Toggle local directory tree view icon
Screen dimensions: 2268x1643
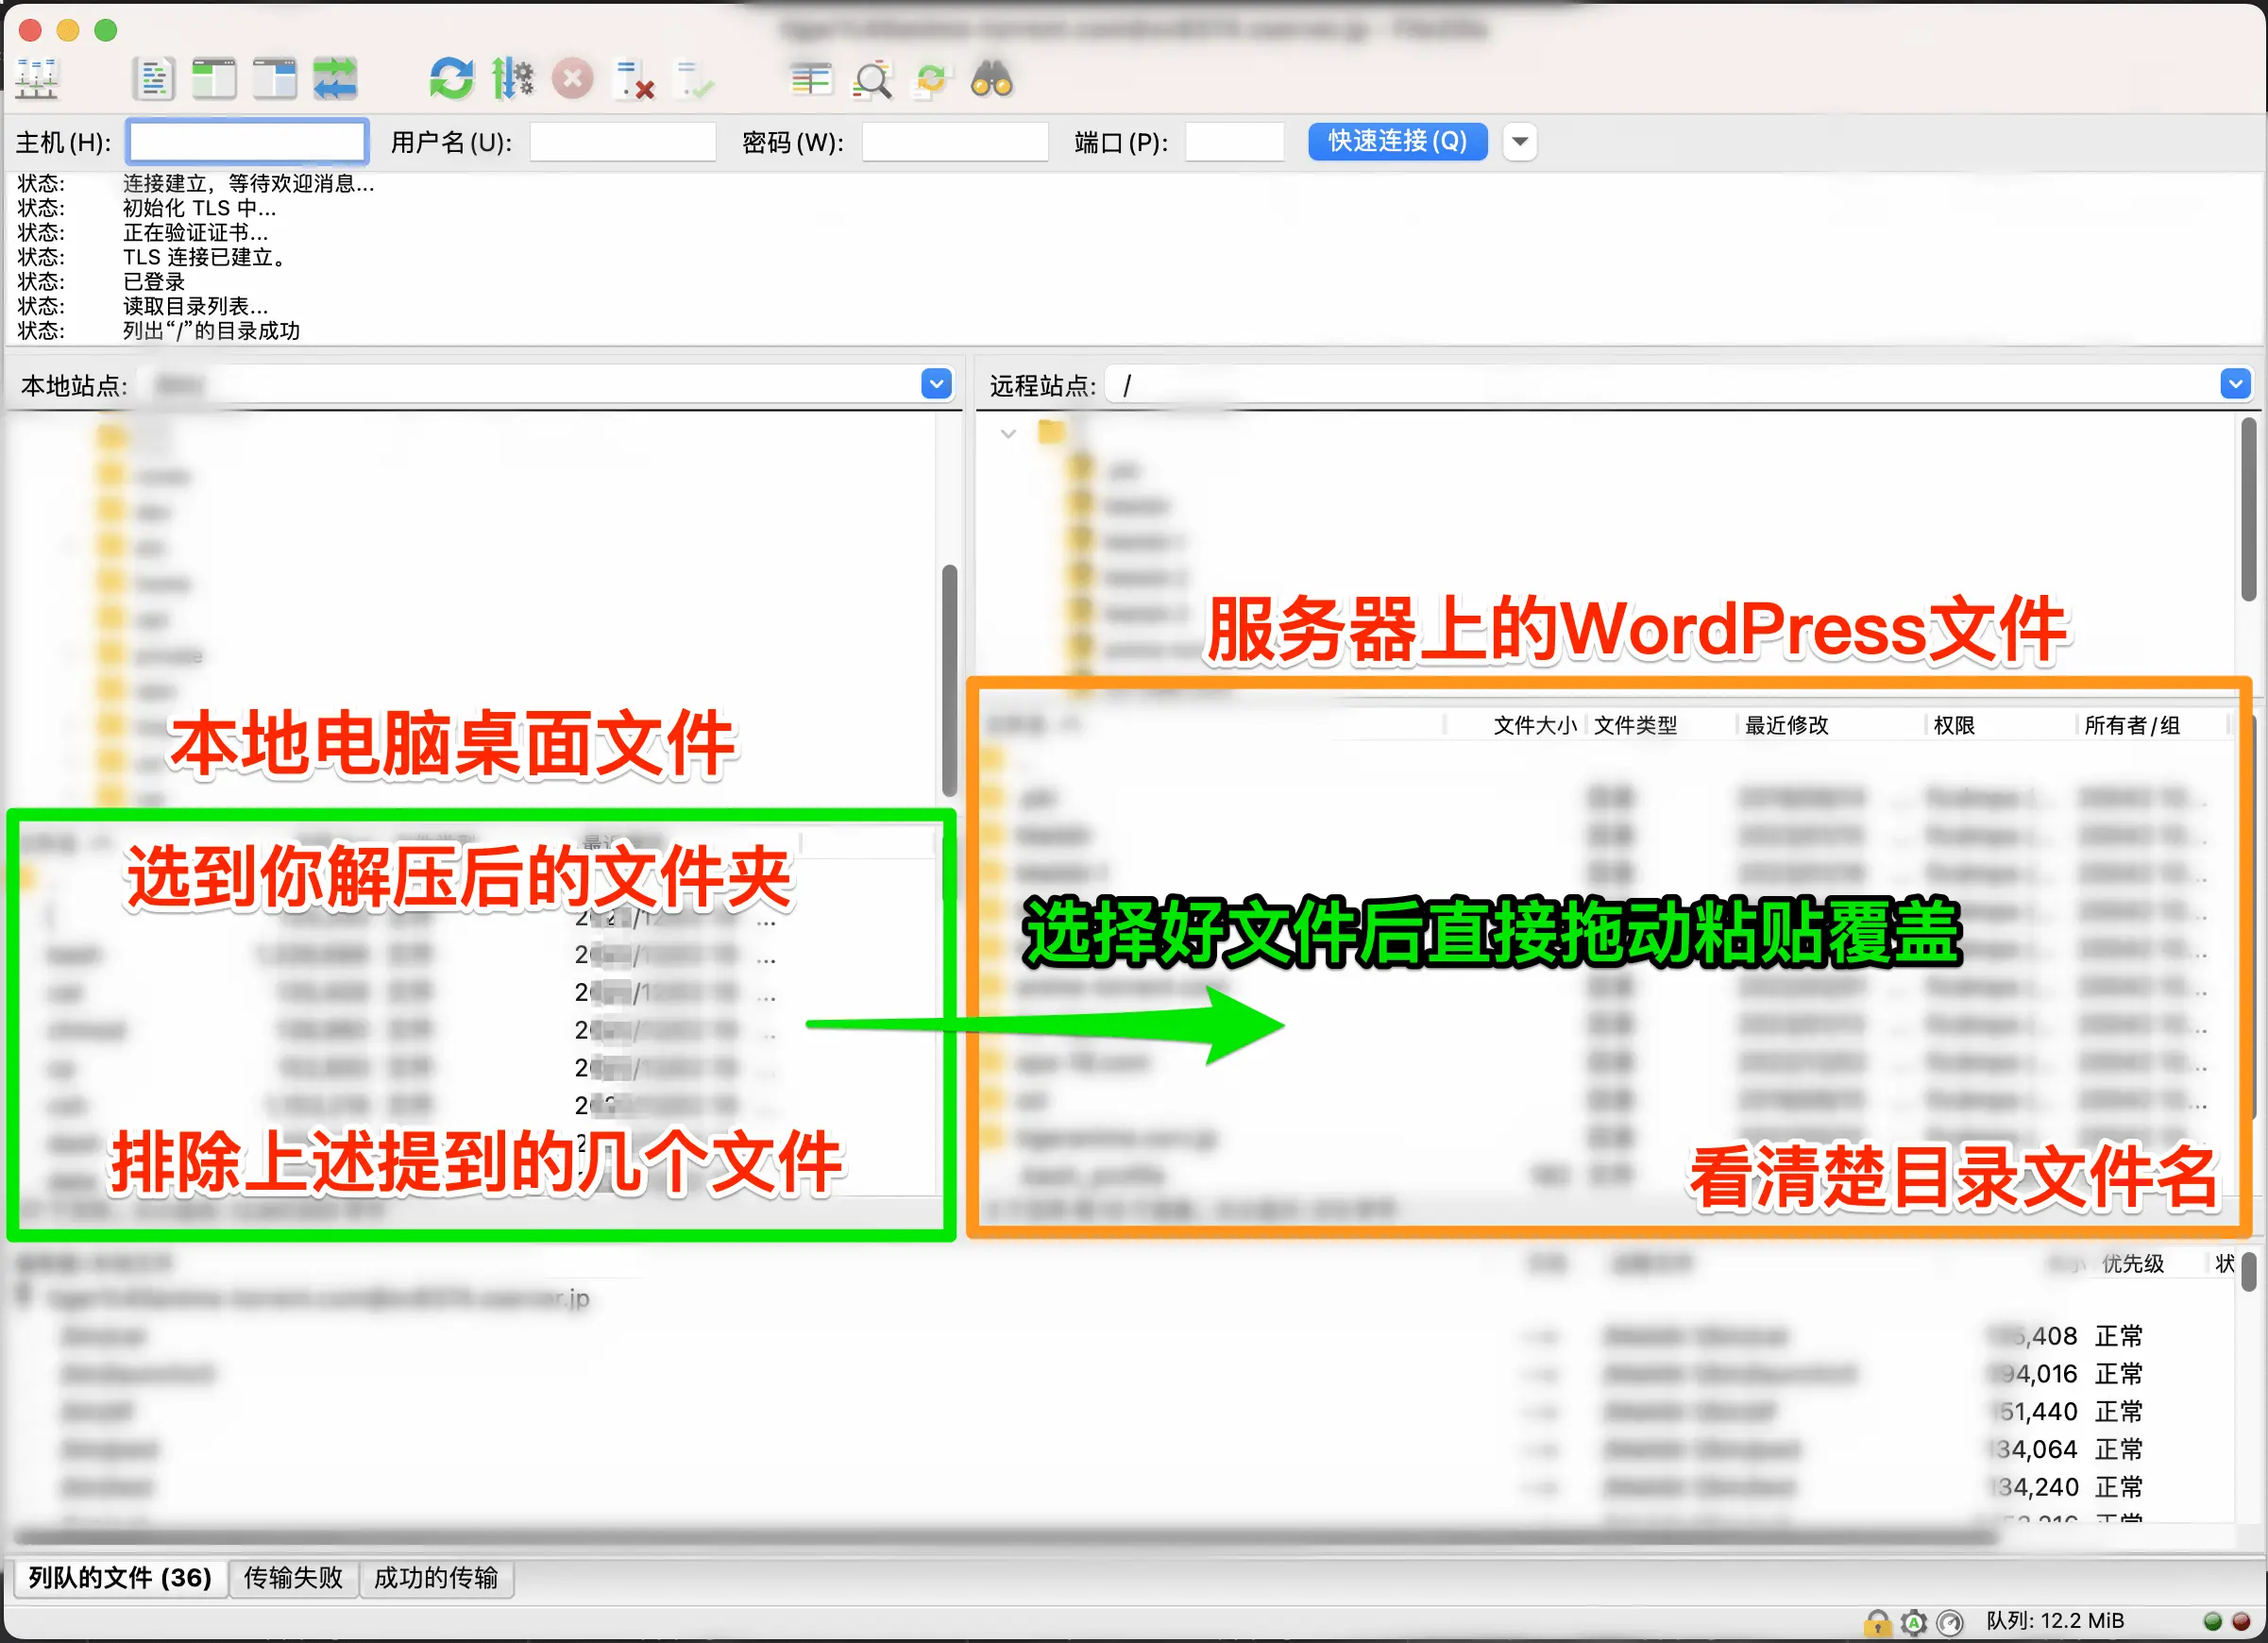[213, 79]
